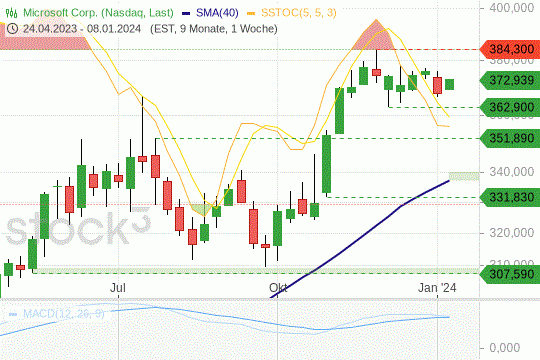540x360 pixels.
Task: Click the MACD(12, 26, 9) indicator label
Action: (x=63, y=314)
